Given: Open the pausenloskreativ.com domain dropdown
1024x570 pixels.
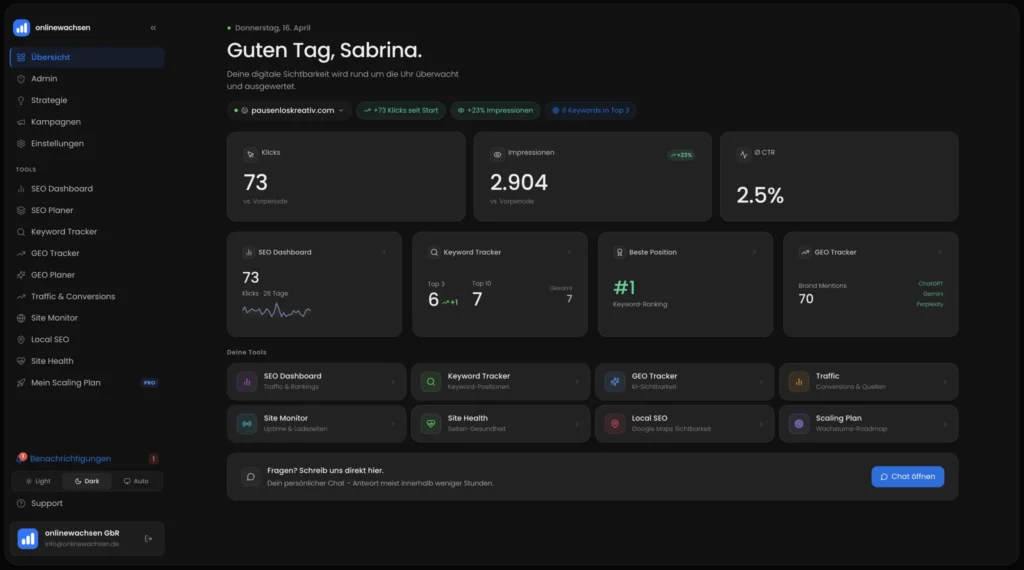Looking at the screenshot, I should (x=289, y=110).
